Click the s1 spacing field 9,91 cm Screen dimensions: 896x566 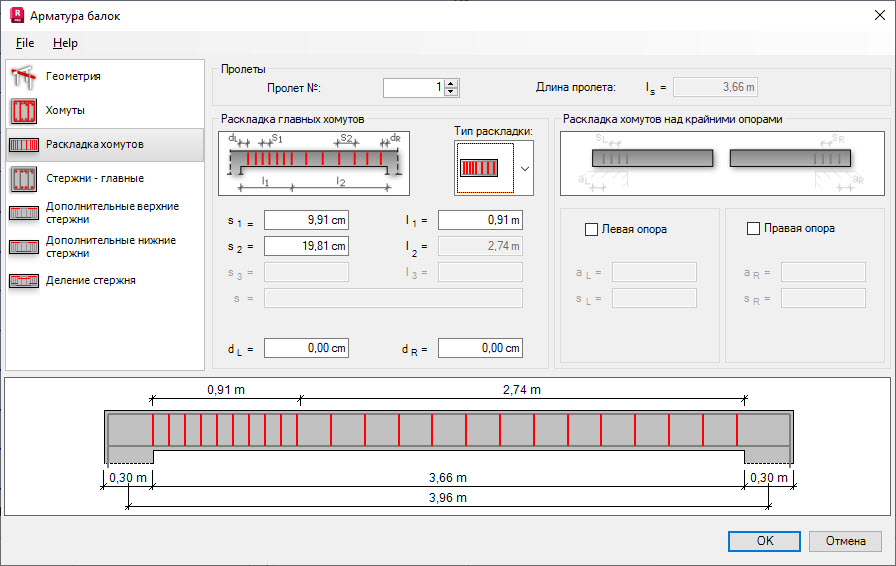tap(306, 220)
